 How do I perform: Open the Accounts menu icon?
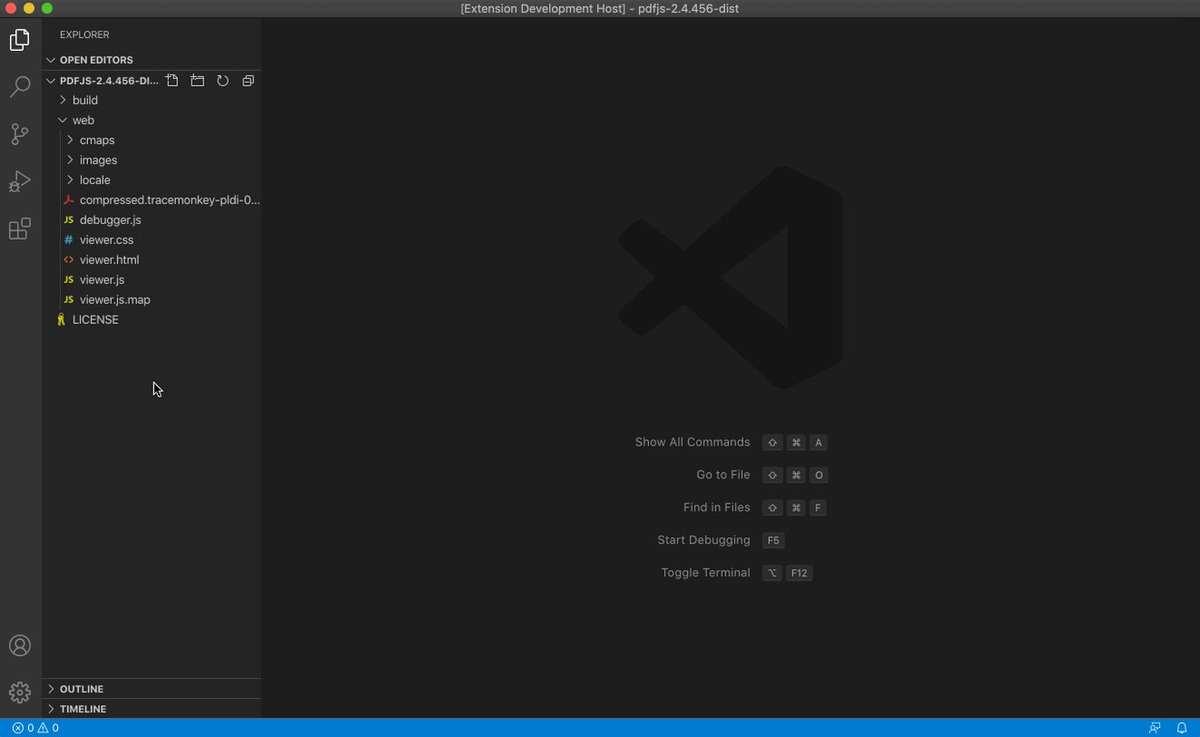click(20, 645)
